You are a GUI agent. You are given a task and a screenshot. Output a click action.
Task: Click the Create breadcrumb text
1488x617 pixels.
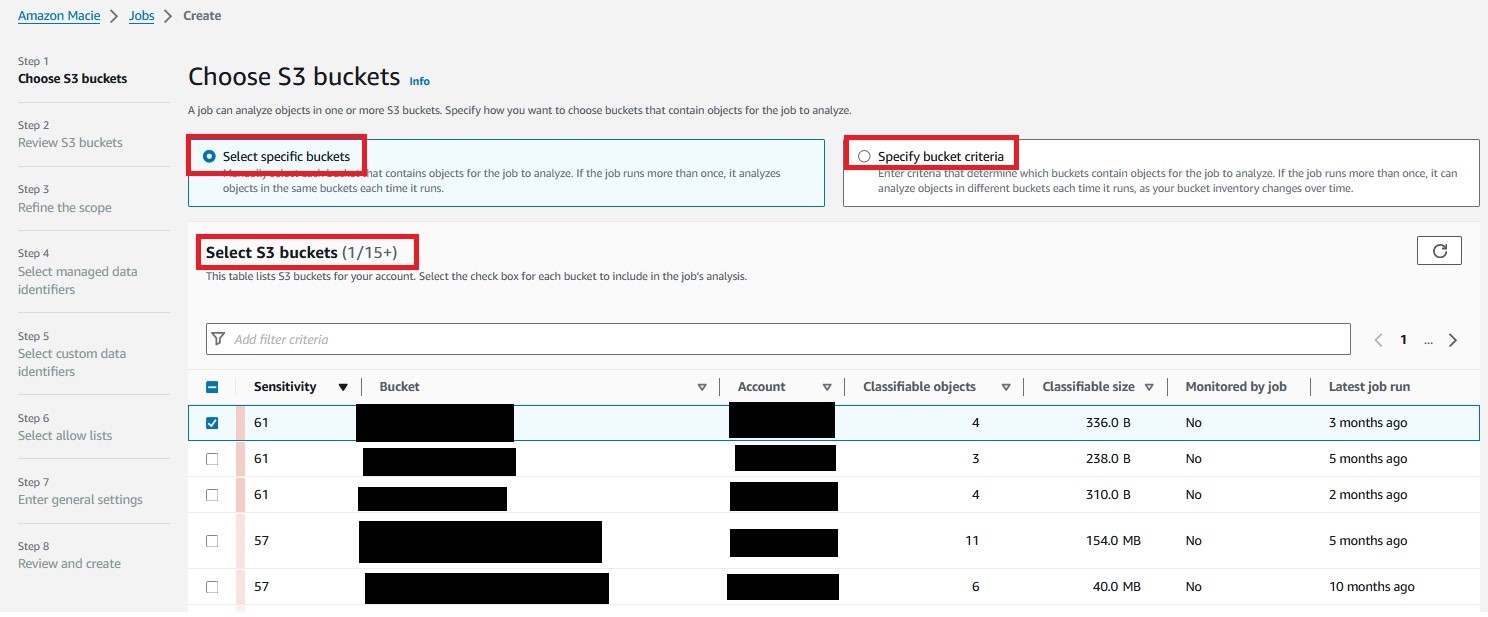coord(202,16)
